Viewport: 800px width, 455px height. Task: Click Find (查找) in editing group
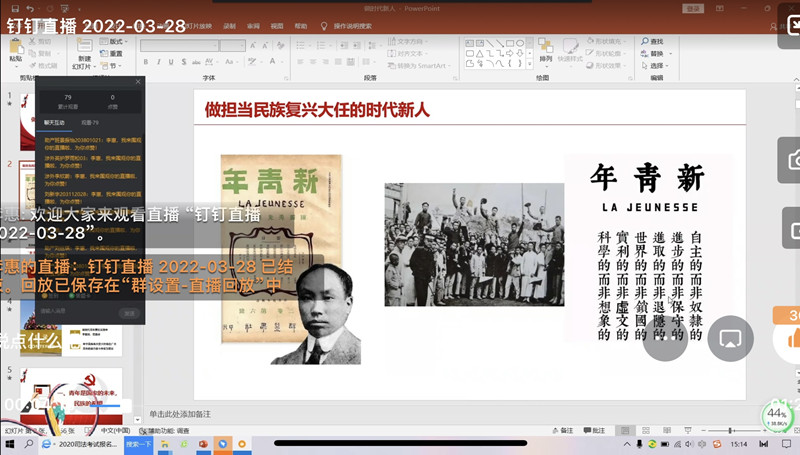pos(653,41)
